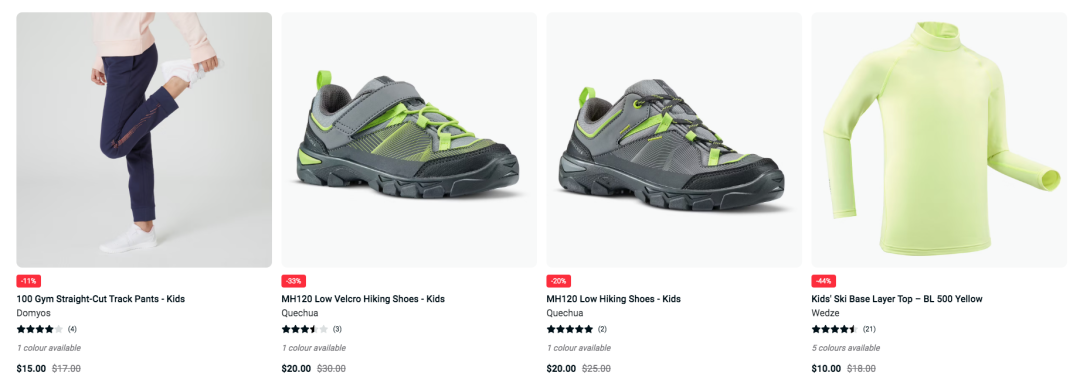View star rating of the track pants
The height and width of the screenshot is (383, 1080).
pos(40,329)
